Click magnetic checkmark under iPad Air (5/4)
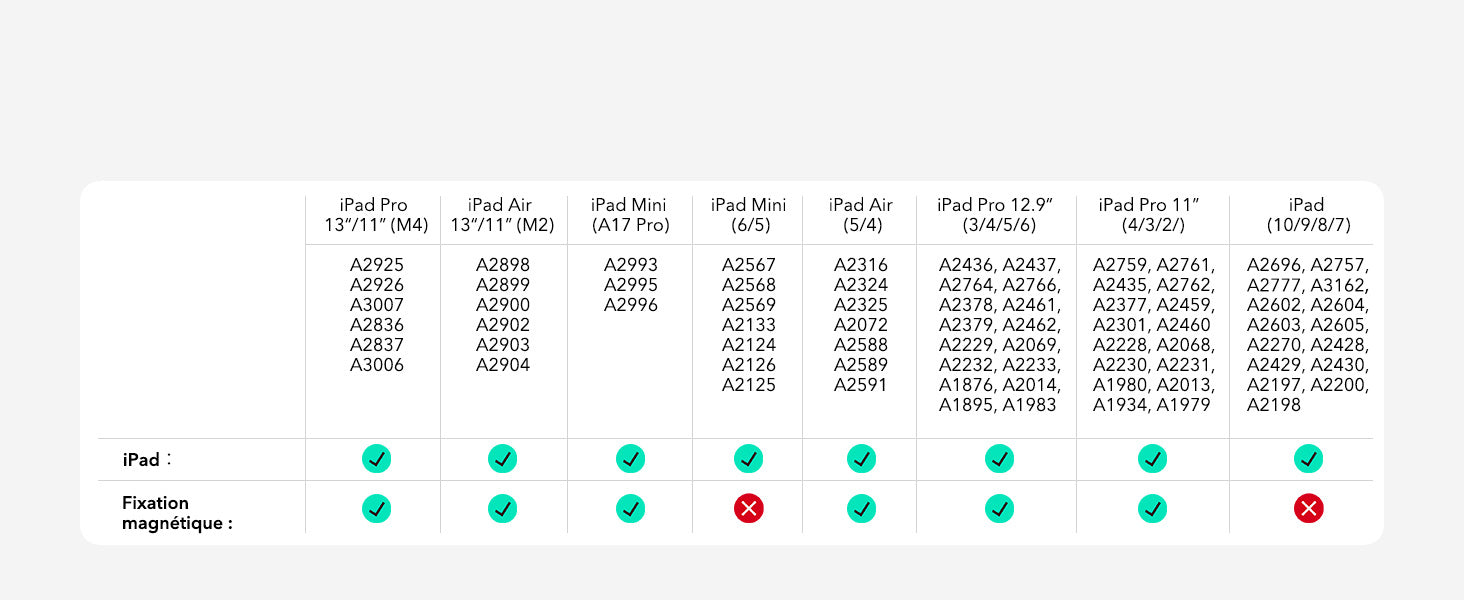This screenshot has height=600, width=1464. pyautogui.click(x=861, y=509)
